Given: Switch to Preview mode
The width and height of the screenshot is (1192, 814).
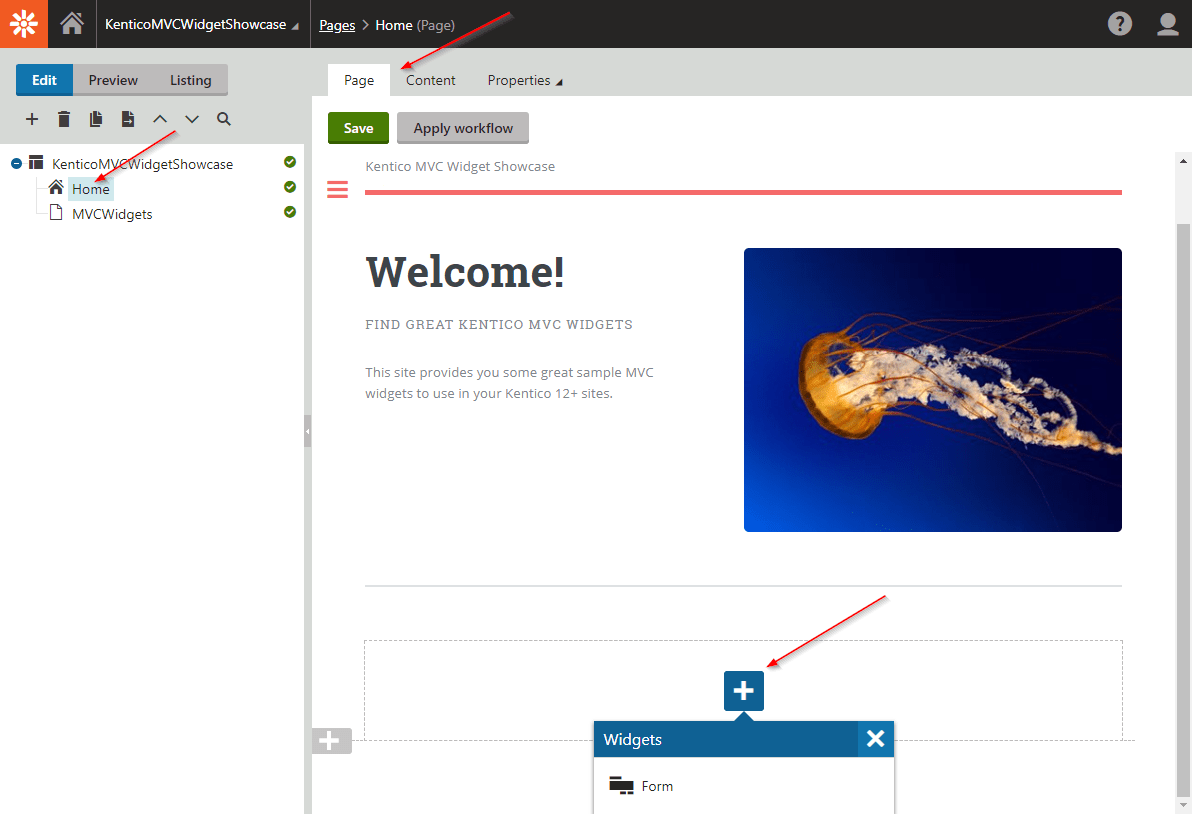Looking at the screenshot, I should tap(113, 80).
